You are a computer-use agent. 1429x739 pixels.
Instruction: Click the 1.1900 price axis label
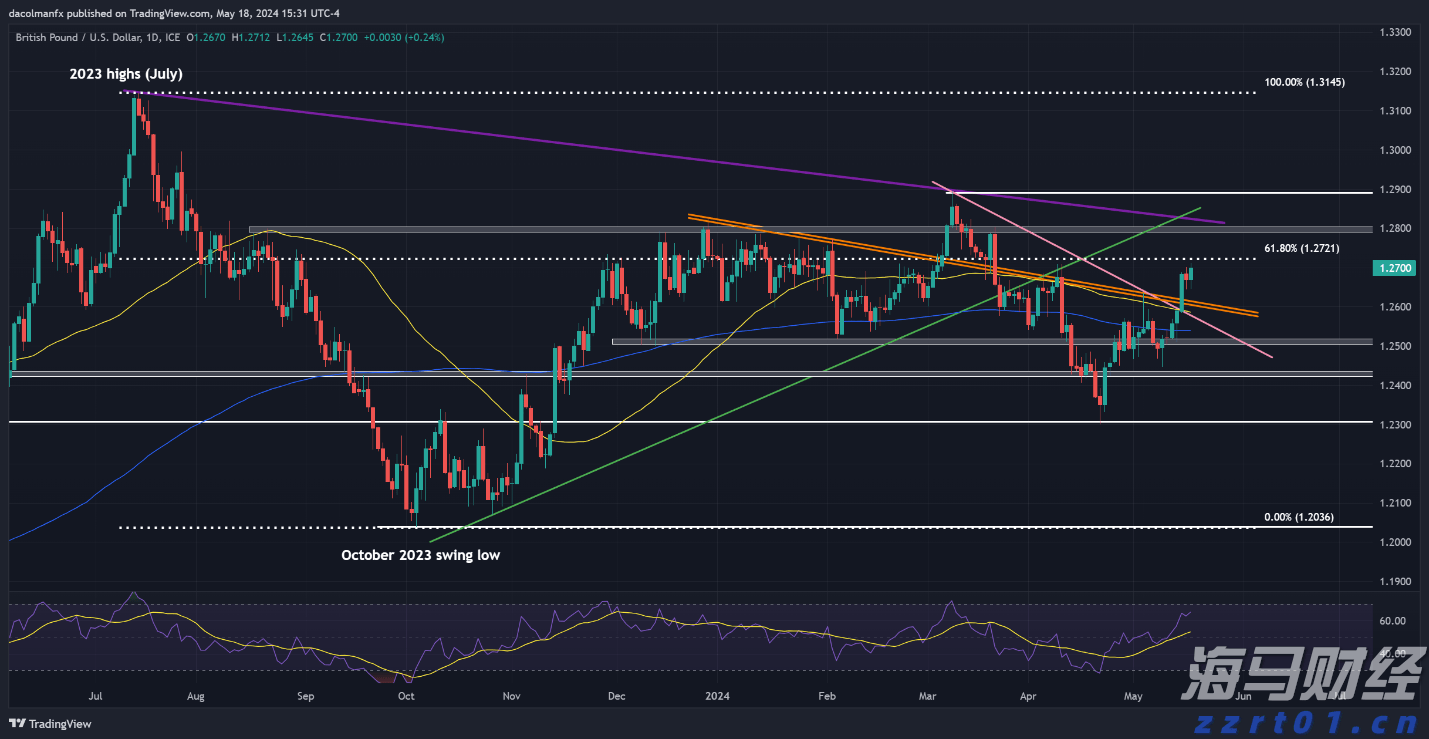(1394, 581)
